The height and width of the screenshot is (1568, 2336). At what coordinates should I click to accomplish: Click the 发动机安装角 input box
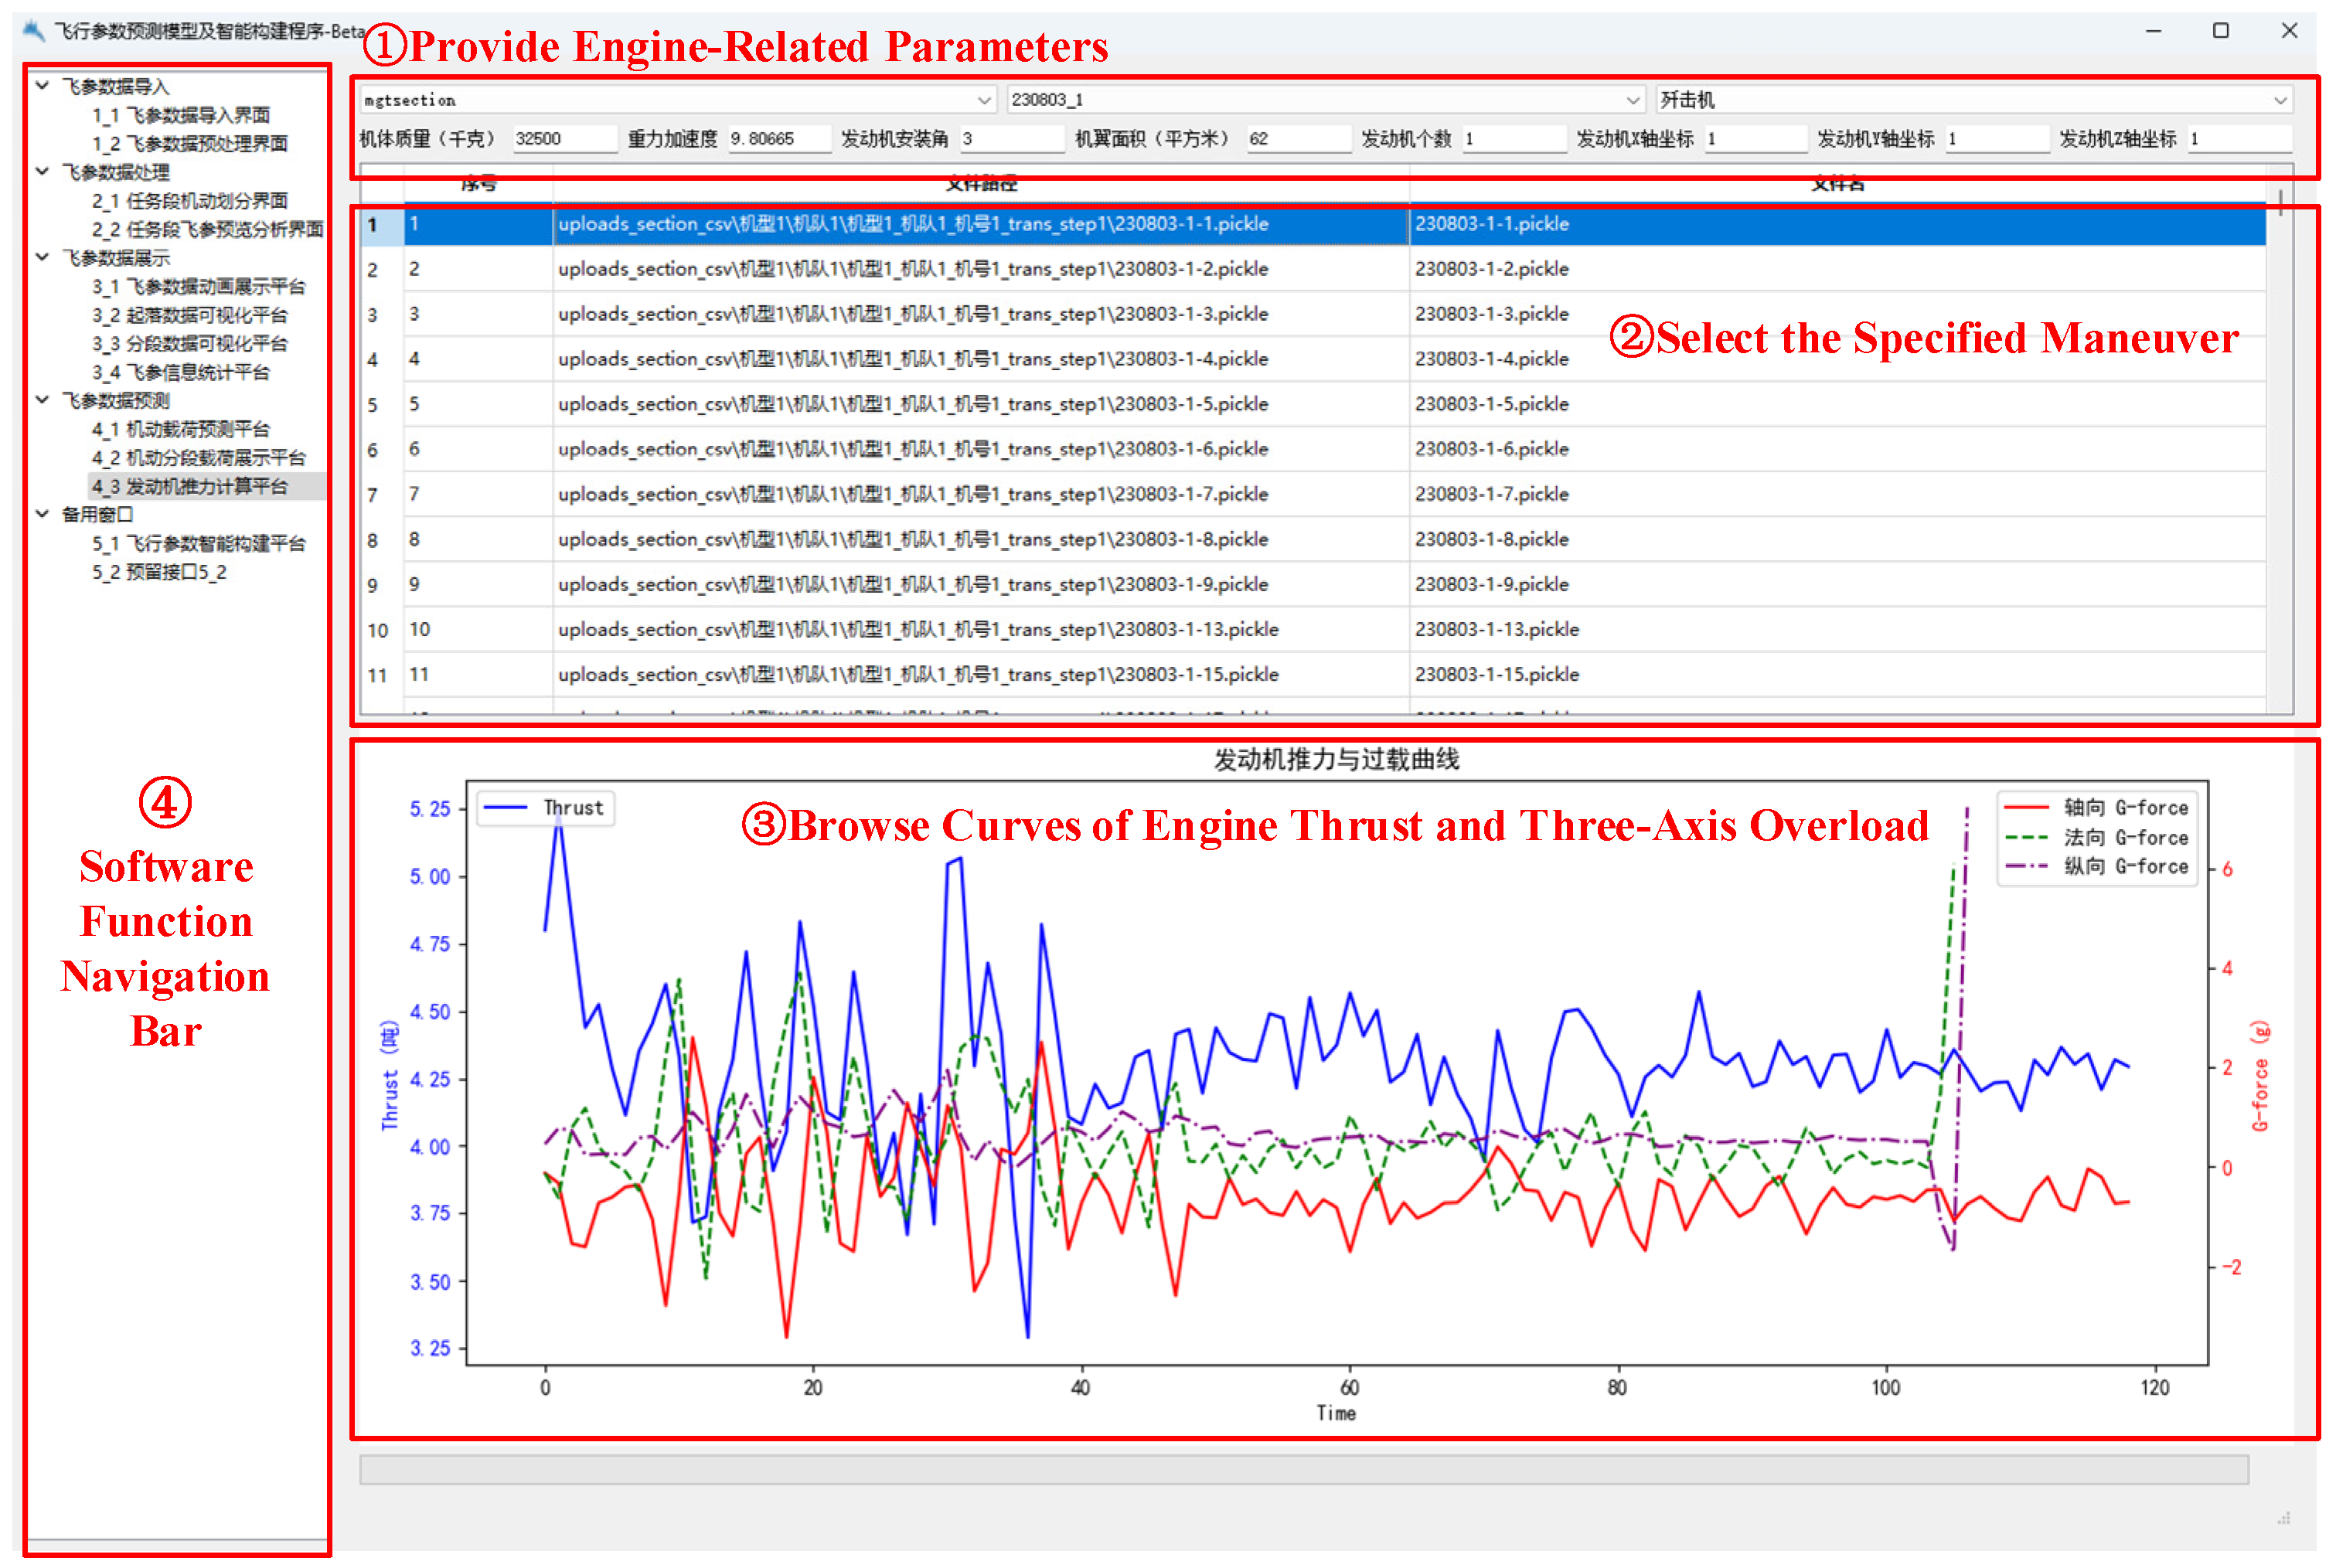pos(1010,139)
